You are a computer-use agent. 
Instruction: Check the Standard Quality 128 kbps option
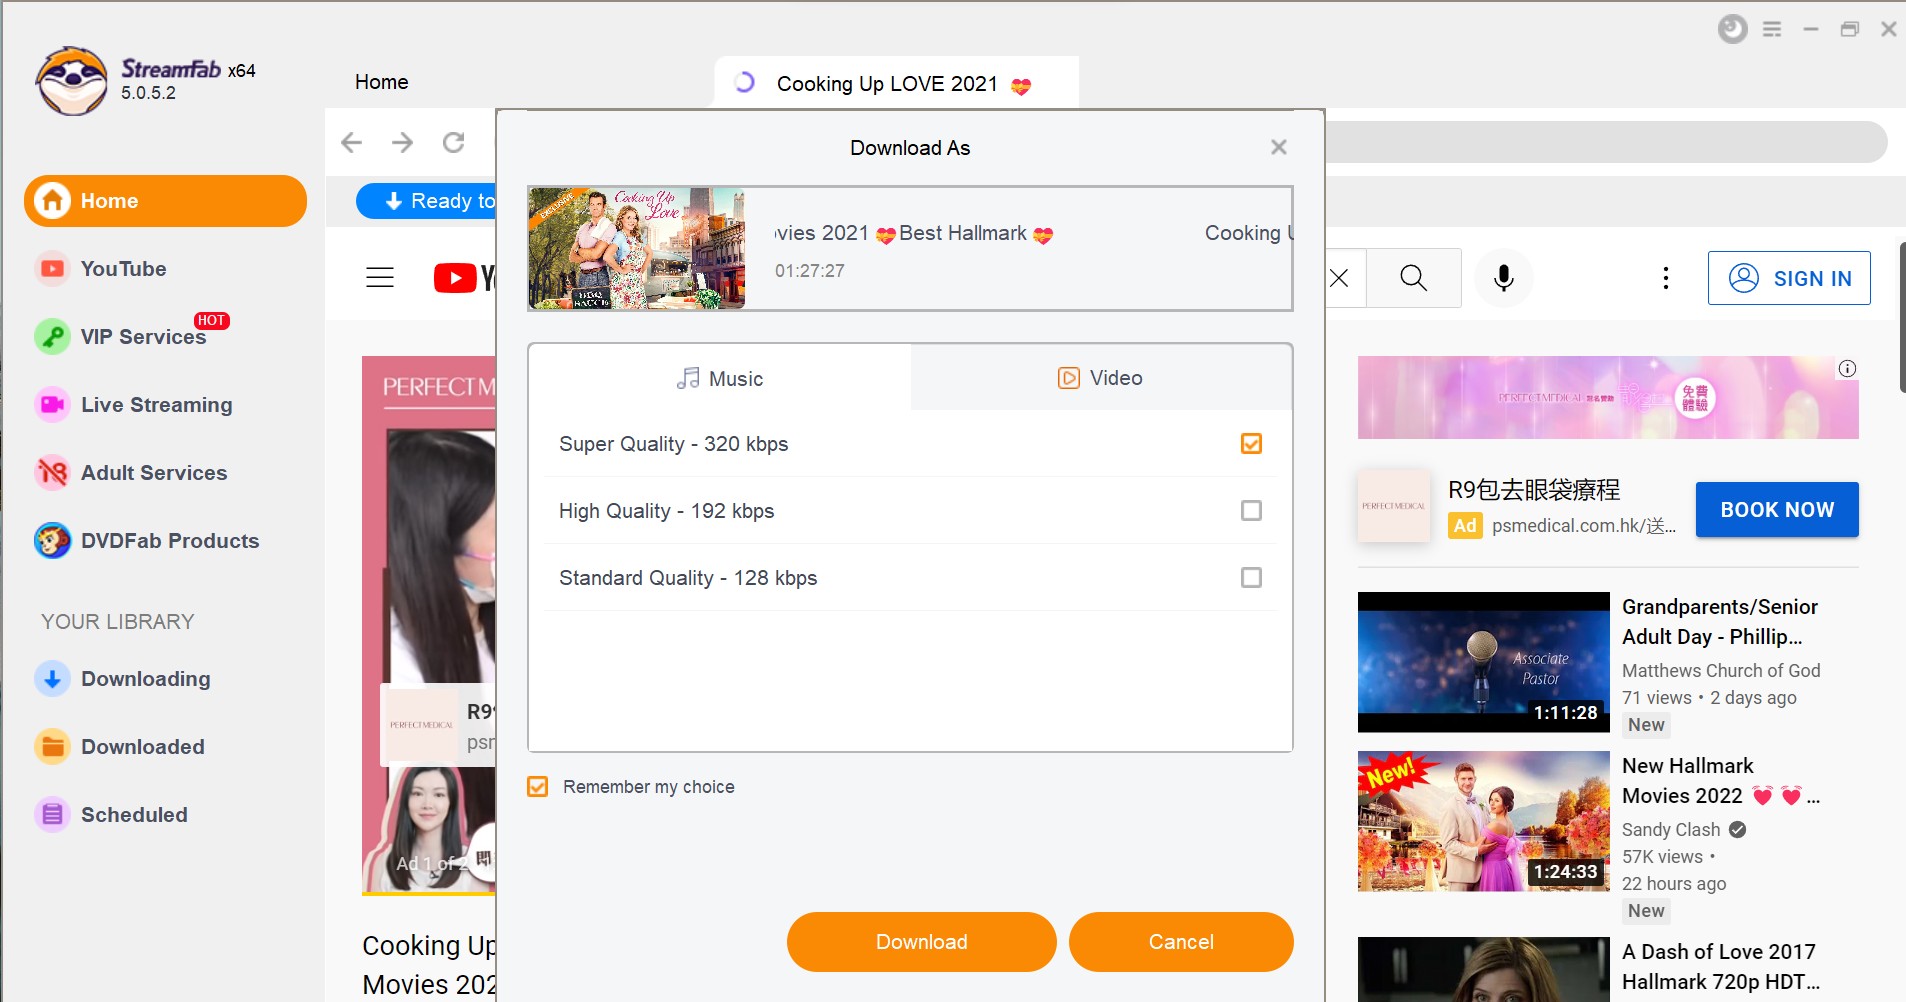[x=1250, y=578]
